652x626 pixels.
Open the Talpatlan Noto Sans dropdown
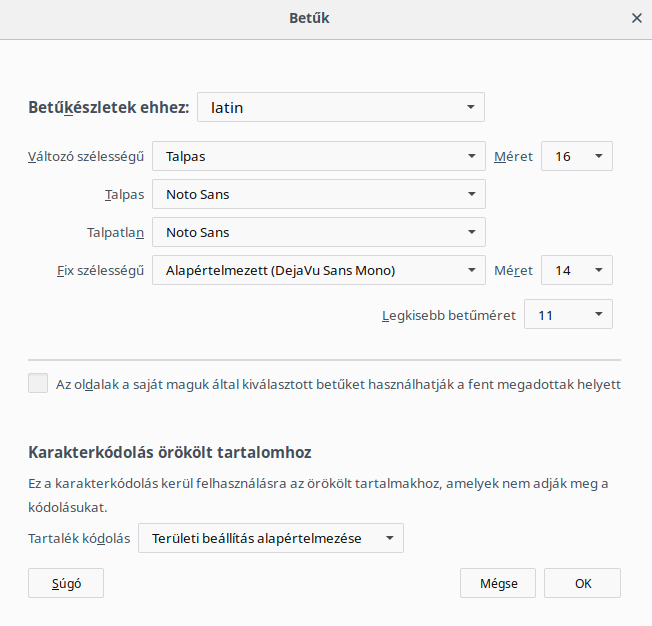[319, 232]
